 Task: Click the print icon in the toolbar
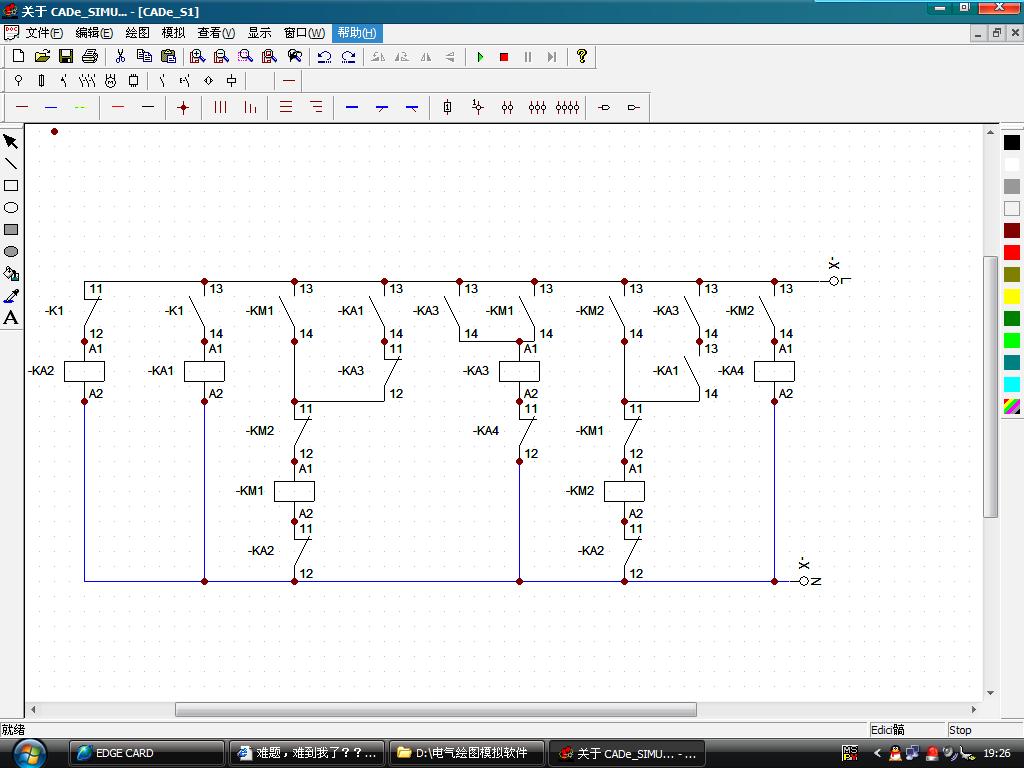[90, 57]
